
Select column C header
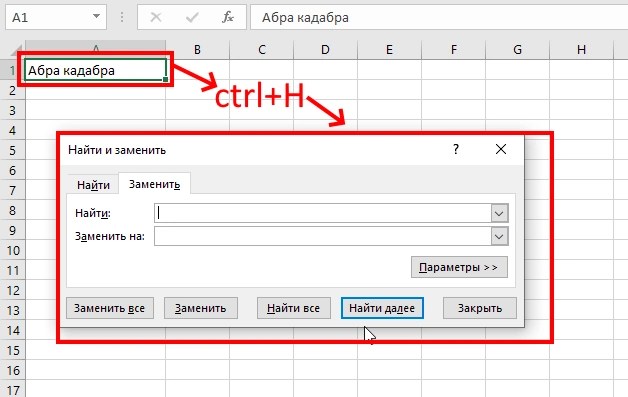262,50
